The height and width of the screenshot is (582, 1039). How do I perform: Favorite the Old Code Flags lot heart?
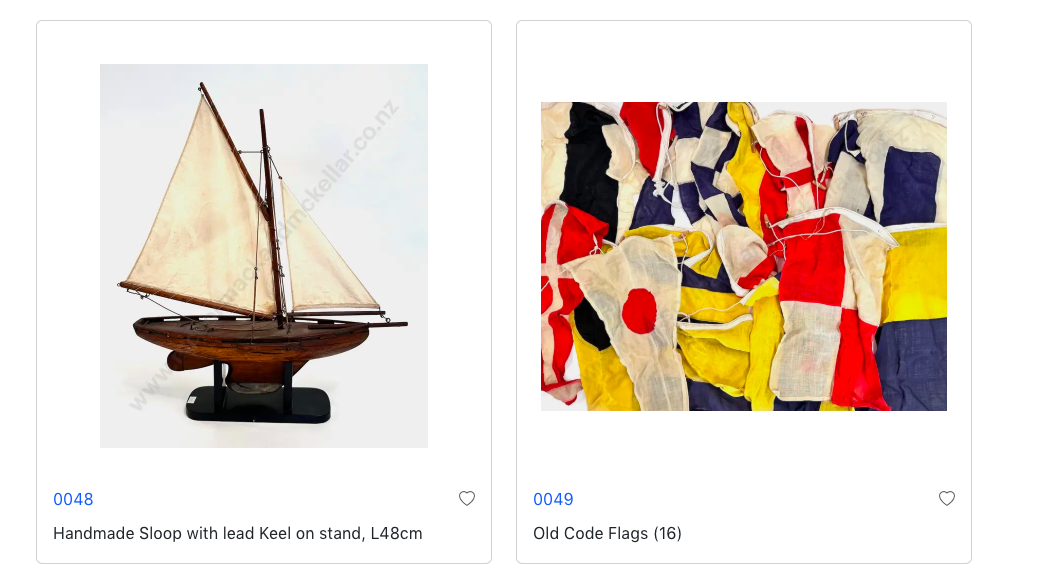[x=947, y=498]
